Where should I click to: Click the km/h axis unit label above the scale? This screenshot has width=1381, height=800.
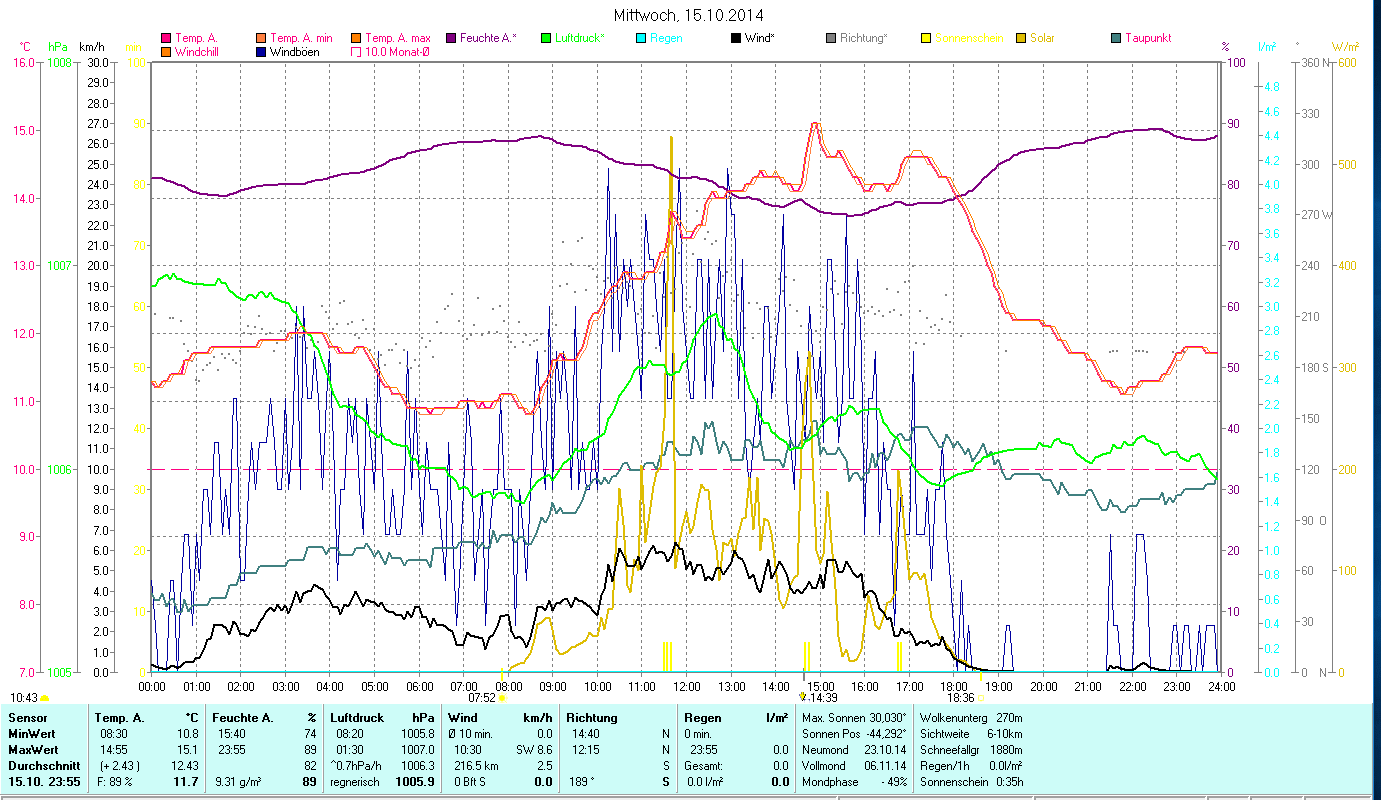(x=91, y=47)
